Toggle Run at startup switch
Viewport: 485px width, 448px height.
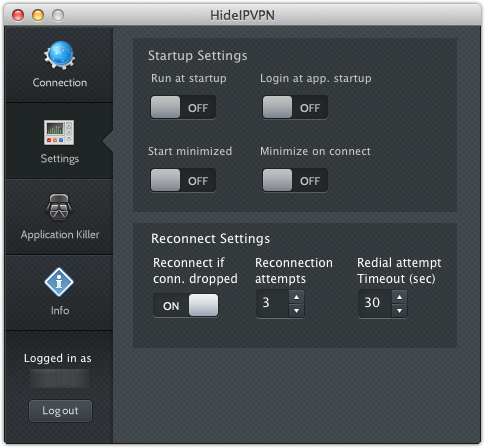pyautogui.click(x=183, y=107)
